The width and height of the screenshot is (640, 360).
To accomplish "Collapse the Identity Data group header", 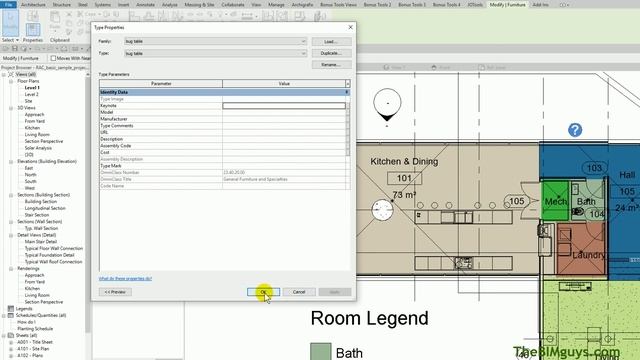I will tap(347, 92).
